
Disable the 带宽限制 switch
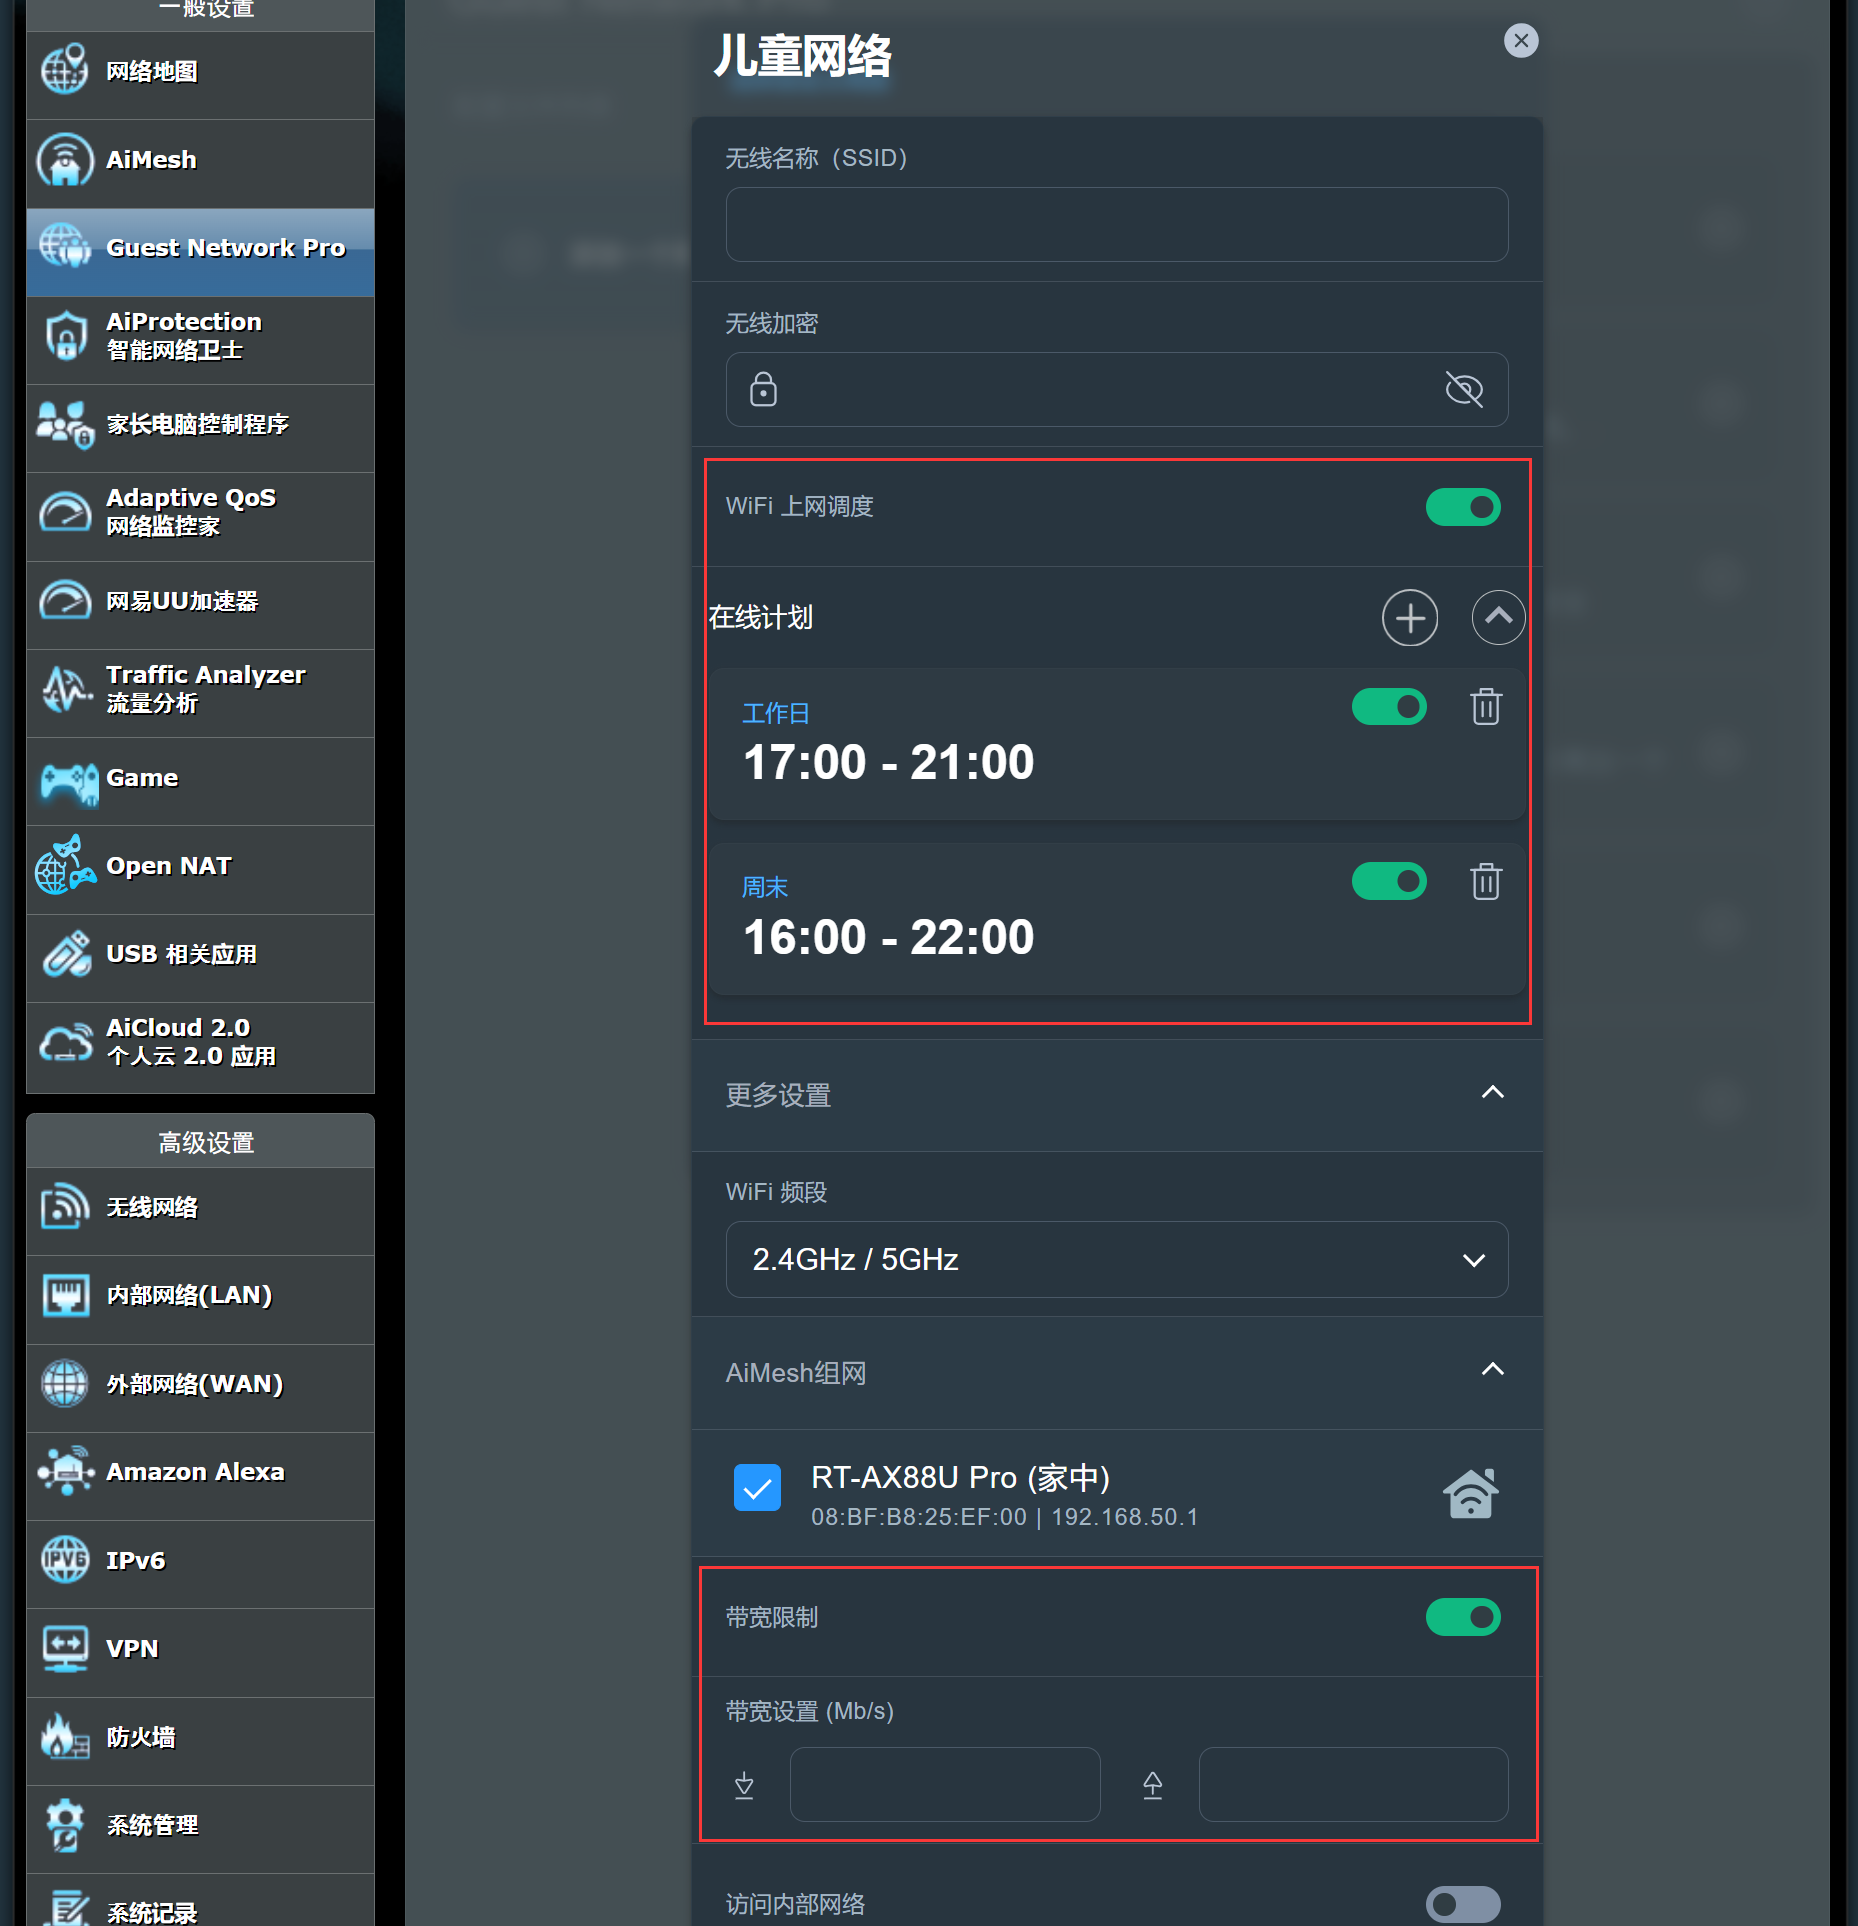coord(1463,1617)
